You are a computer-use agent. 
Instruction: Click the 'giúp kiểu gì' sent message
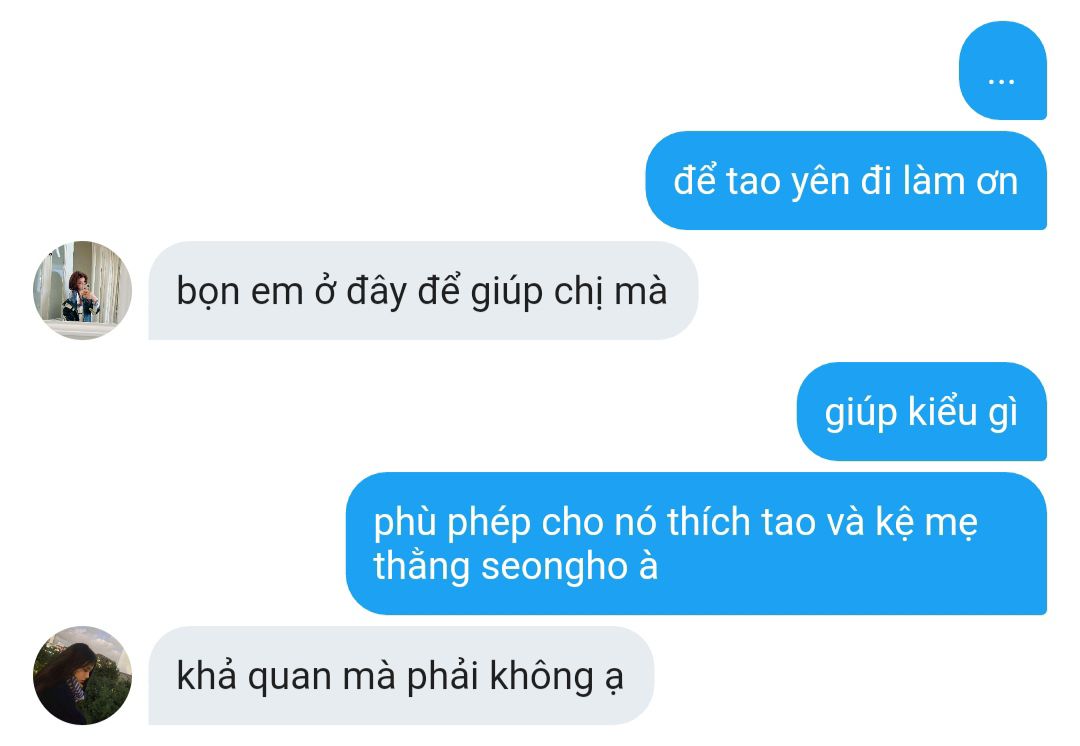[x=922, y=411]
